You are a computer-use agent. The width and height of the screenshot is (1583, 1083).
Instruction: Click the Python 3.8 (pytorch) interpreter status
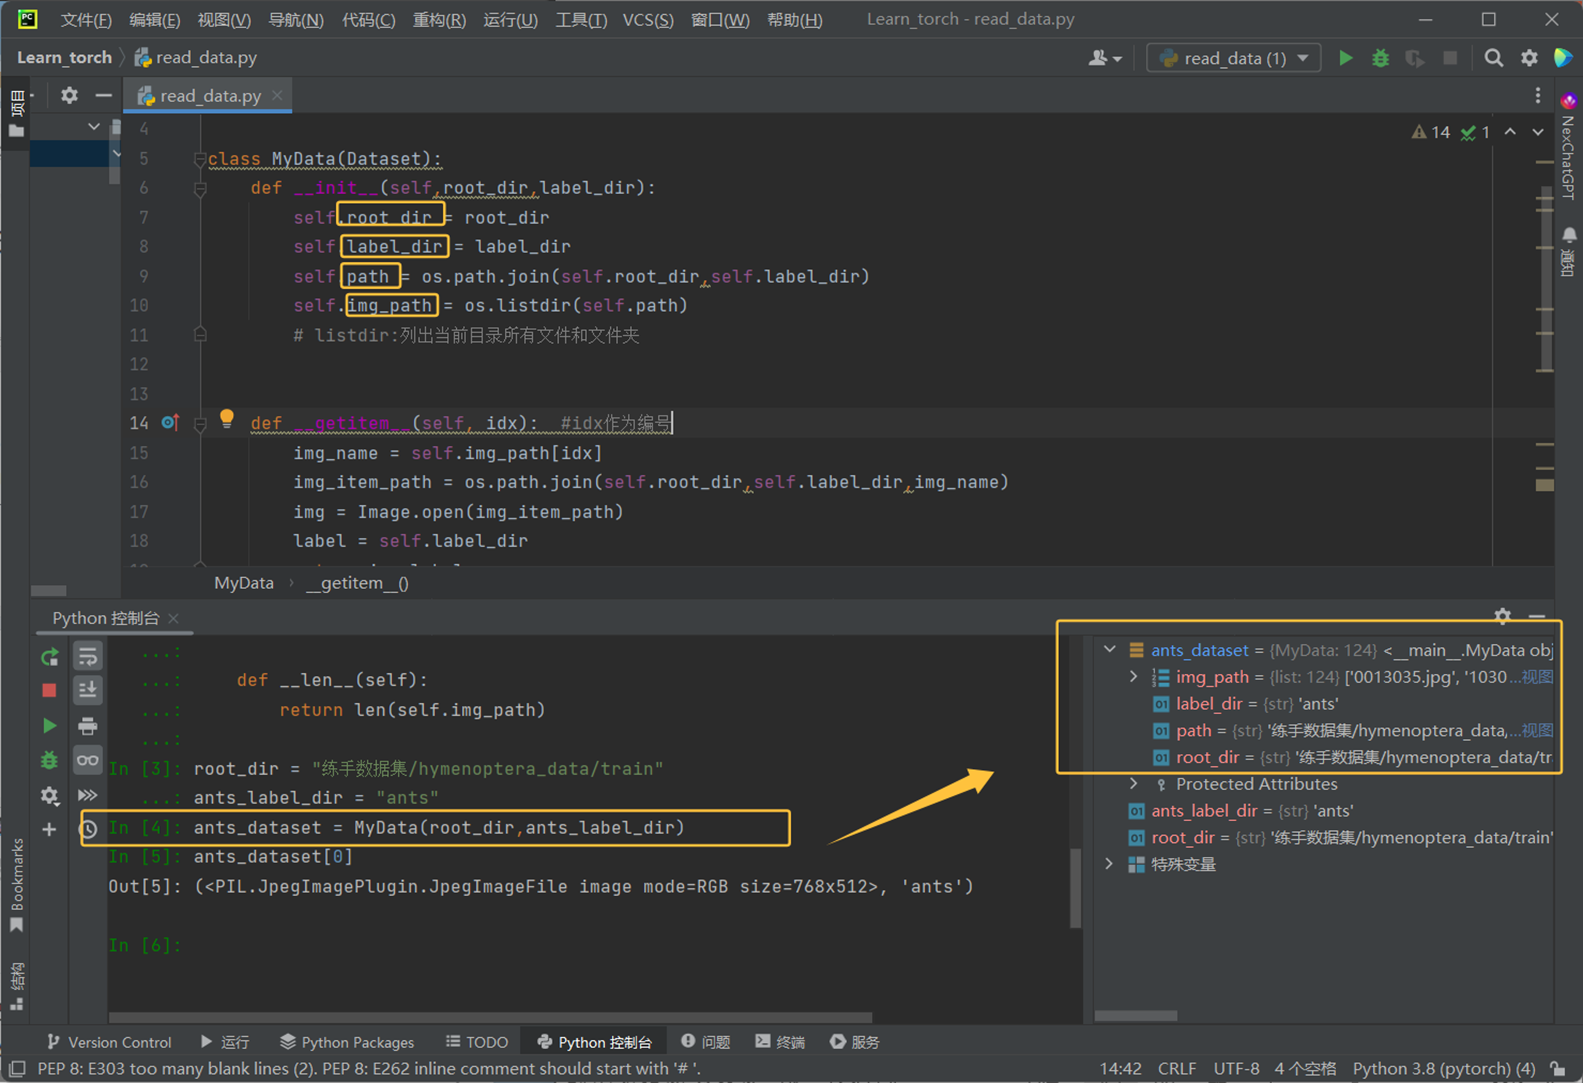coord(1443,1069)
